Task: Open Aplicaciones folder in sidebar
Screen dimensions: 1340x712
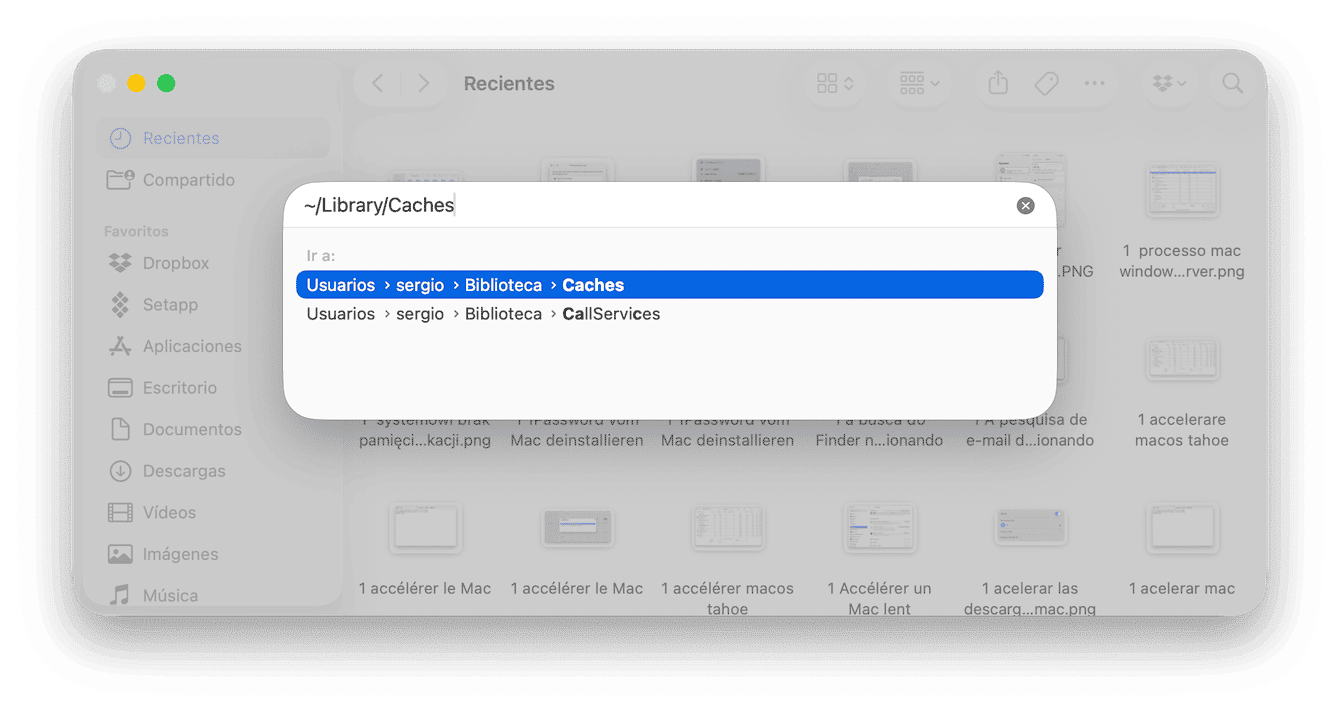Action: (x=213, y=346)
